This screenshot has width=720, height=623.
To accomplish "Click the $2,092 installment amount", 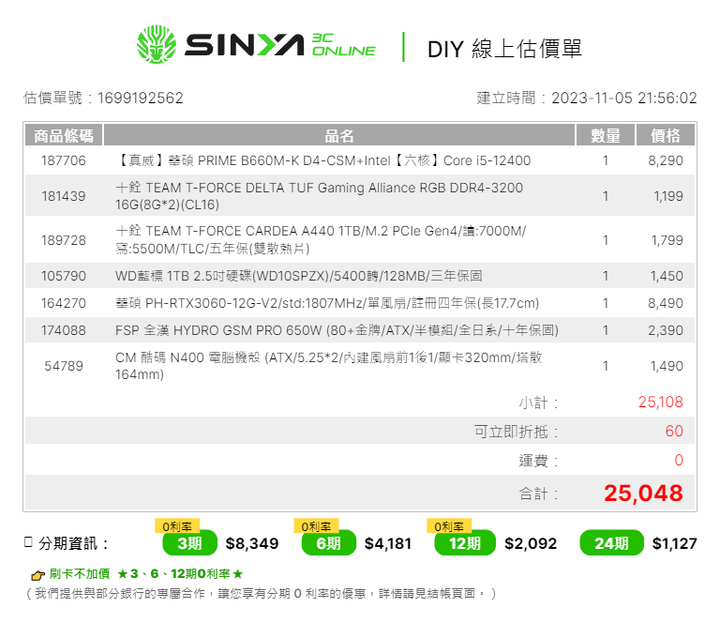I will click(530, 544).
